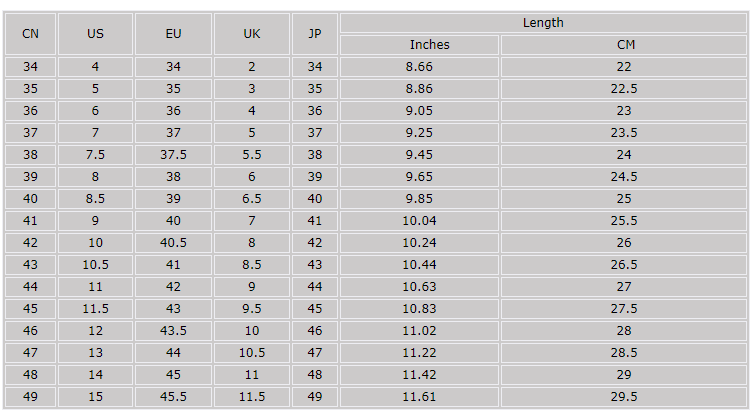Screen dimensions: 754x420
Task: Select the Inches sub-header
Action: click(x=430, y=45)
